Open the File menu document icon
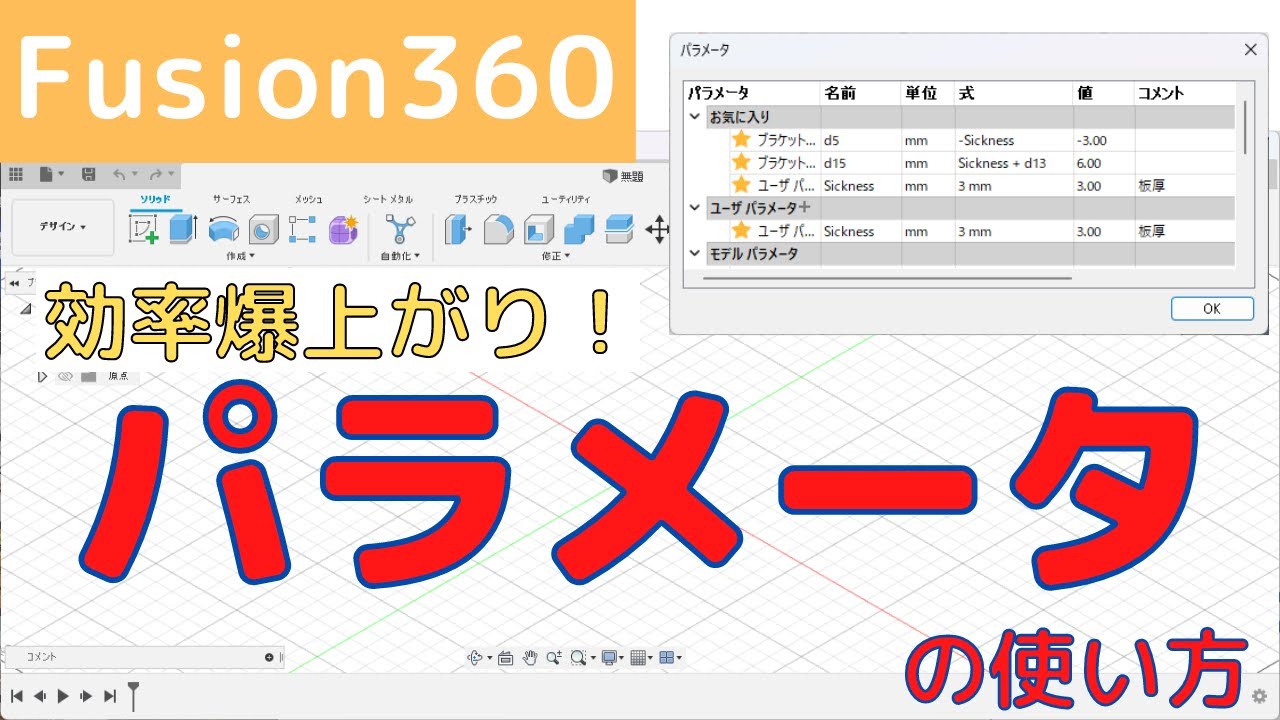This screenshot has width=1280, height=720. [x=46, y=174]
